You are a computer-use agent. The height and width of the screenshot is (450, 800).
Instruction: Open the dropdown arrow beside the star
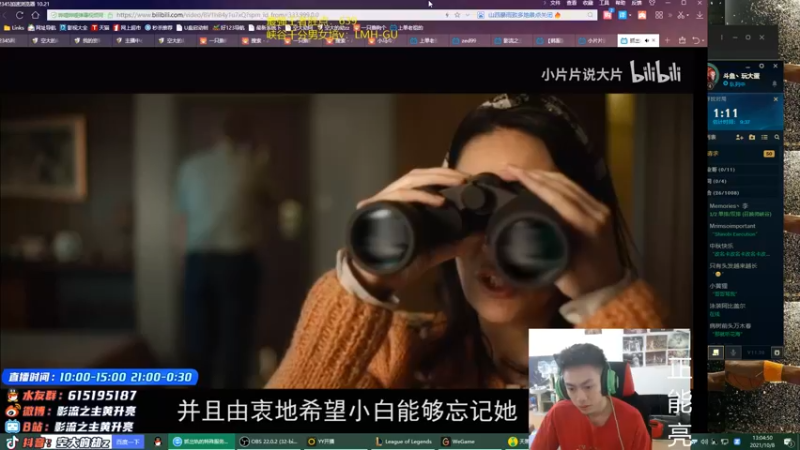click(x=466, y=15)
